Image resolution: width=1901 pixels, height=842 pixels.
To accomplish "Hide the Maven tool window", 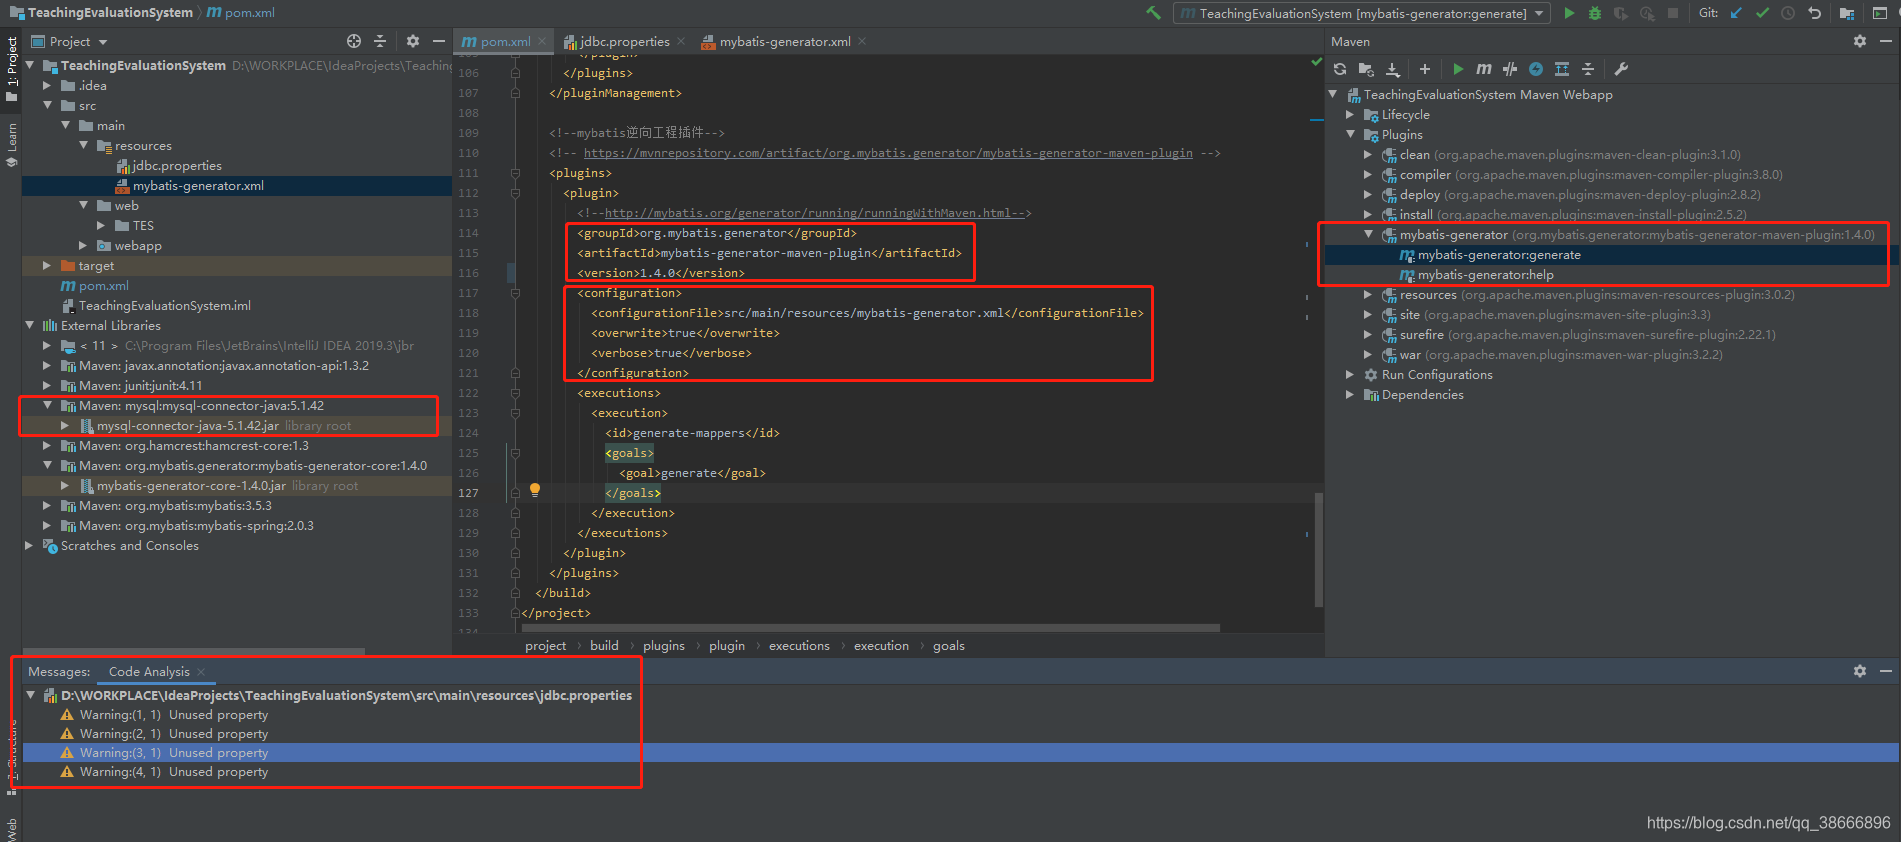I will [x=1885, y=41].
